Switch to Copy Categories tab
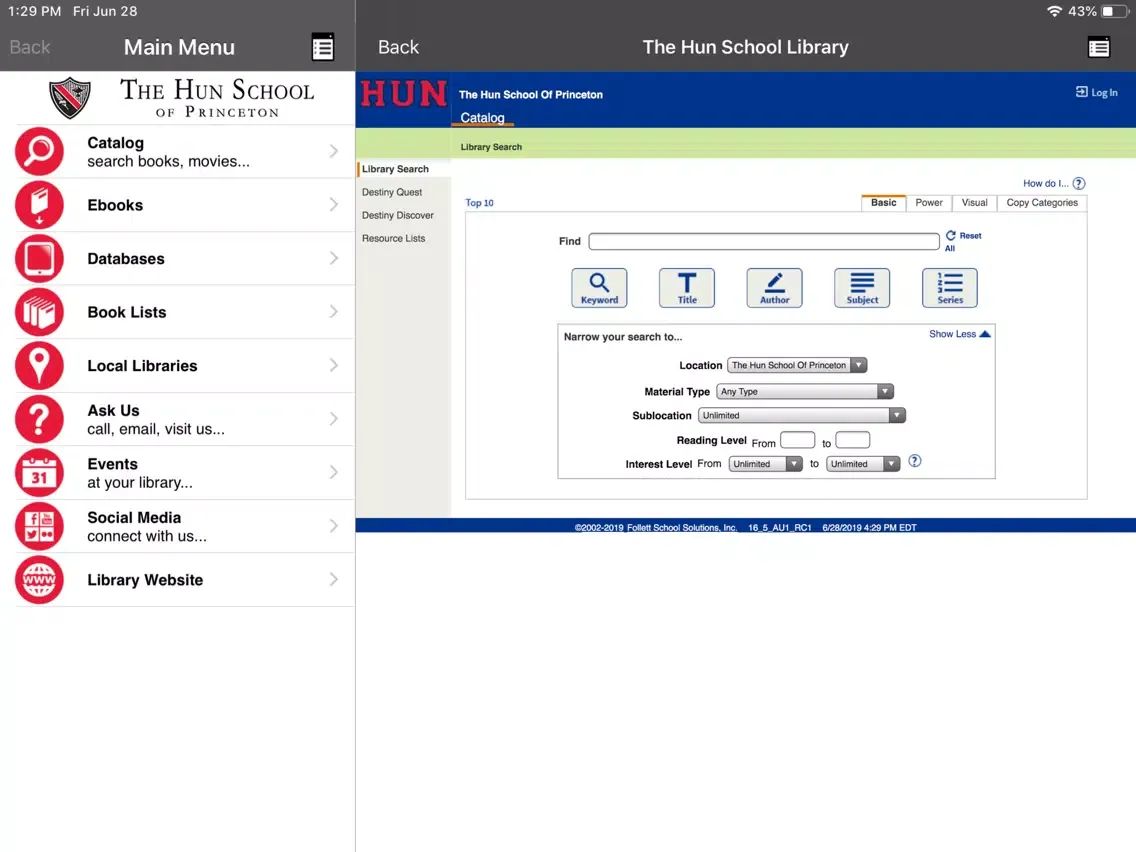Viewport: 1136px width, 852px height. click(1042, 203)
